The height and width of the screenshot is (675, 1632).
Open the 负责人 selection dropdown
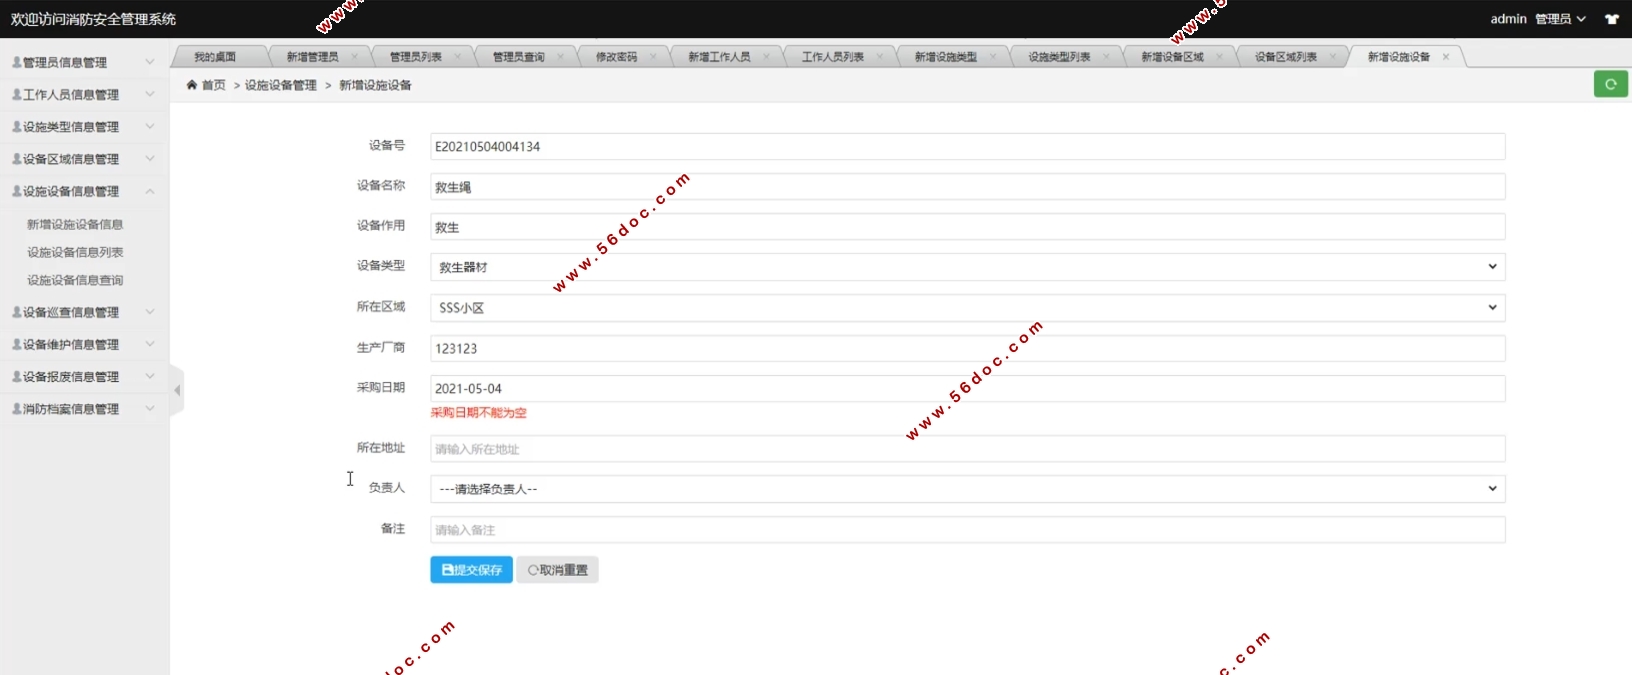pyautogui.click(x=968, y=489)
